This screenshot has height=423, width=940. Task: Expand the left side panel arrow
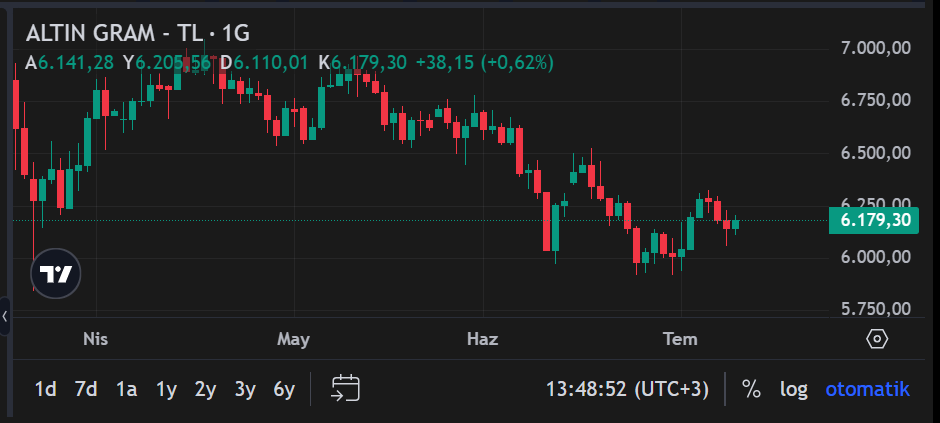pos(5,316)
